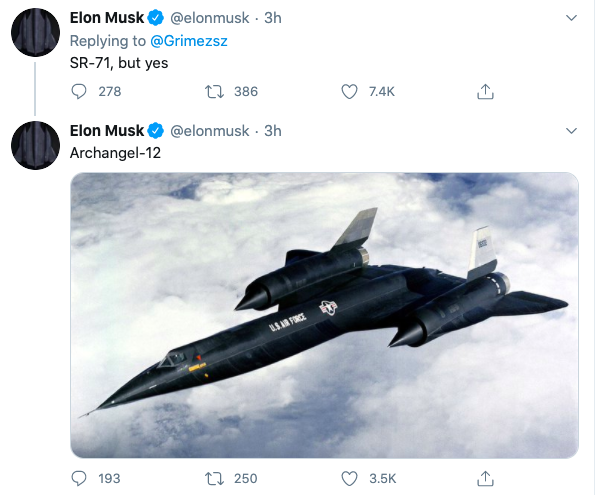This screenshot has width=602, height=495.
Task: Share the Archangel-12 tweet
Action: point(485,479)
